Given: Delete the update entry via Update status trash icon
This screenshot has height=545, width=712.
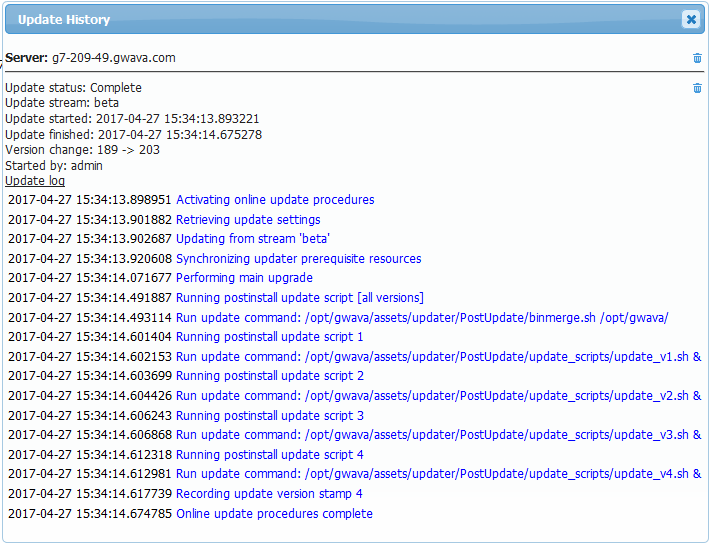Looking at the screenshot, I should point(697,88).
